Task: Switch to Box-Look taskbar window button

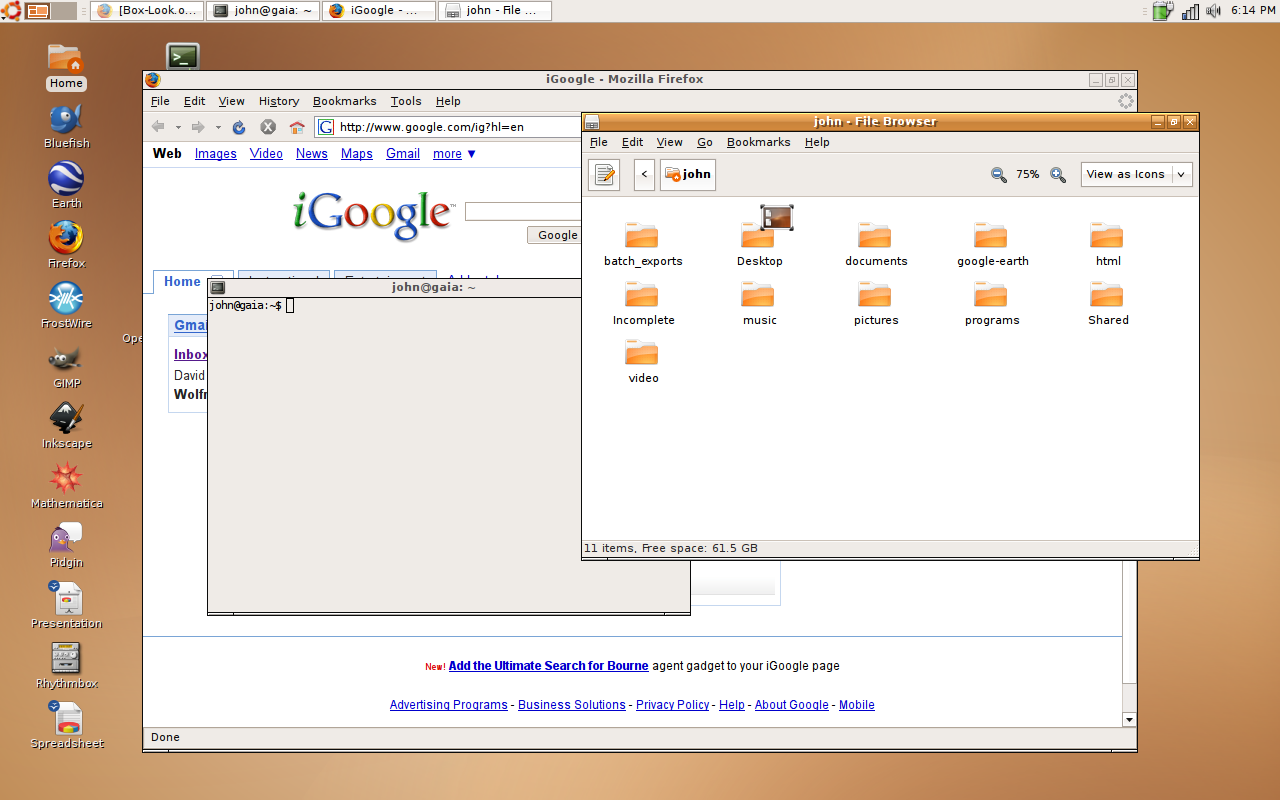Action: pos(146,11)
